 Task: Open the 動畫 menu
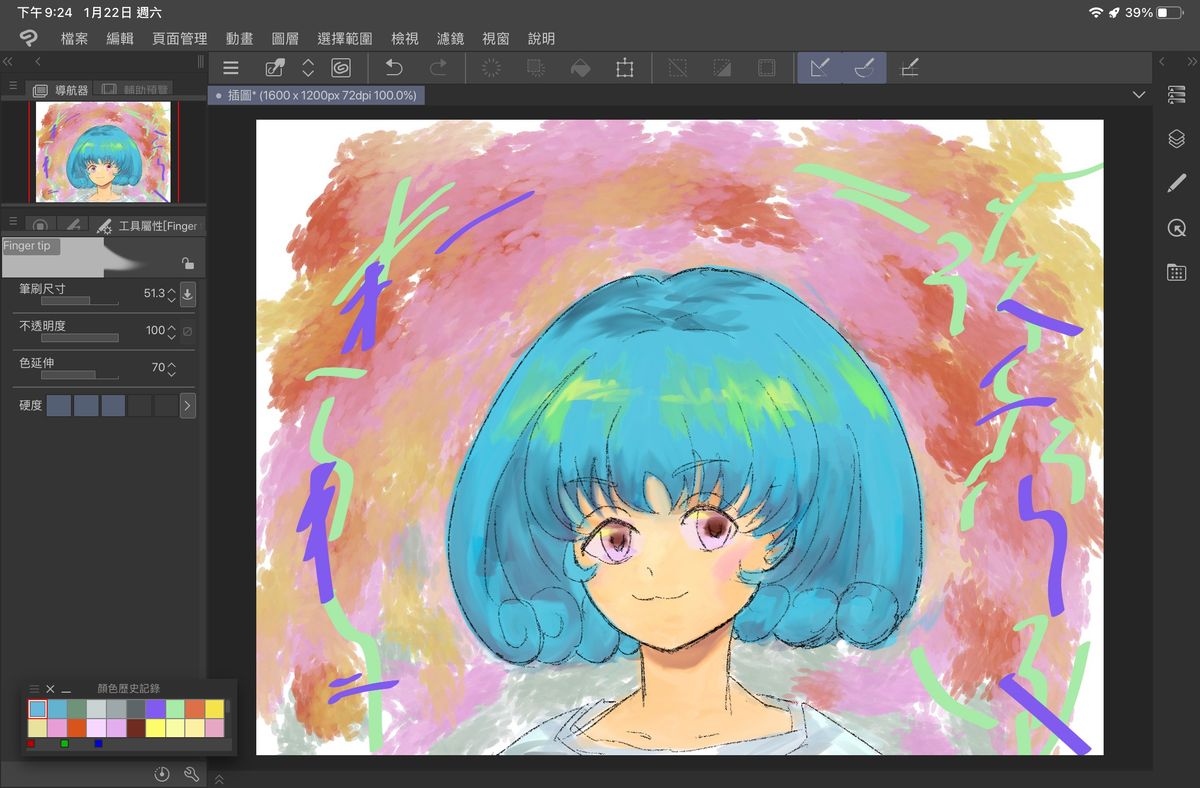[x=239, y=38]
